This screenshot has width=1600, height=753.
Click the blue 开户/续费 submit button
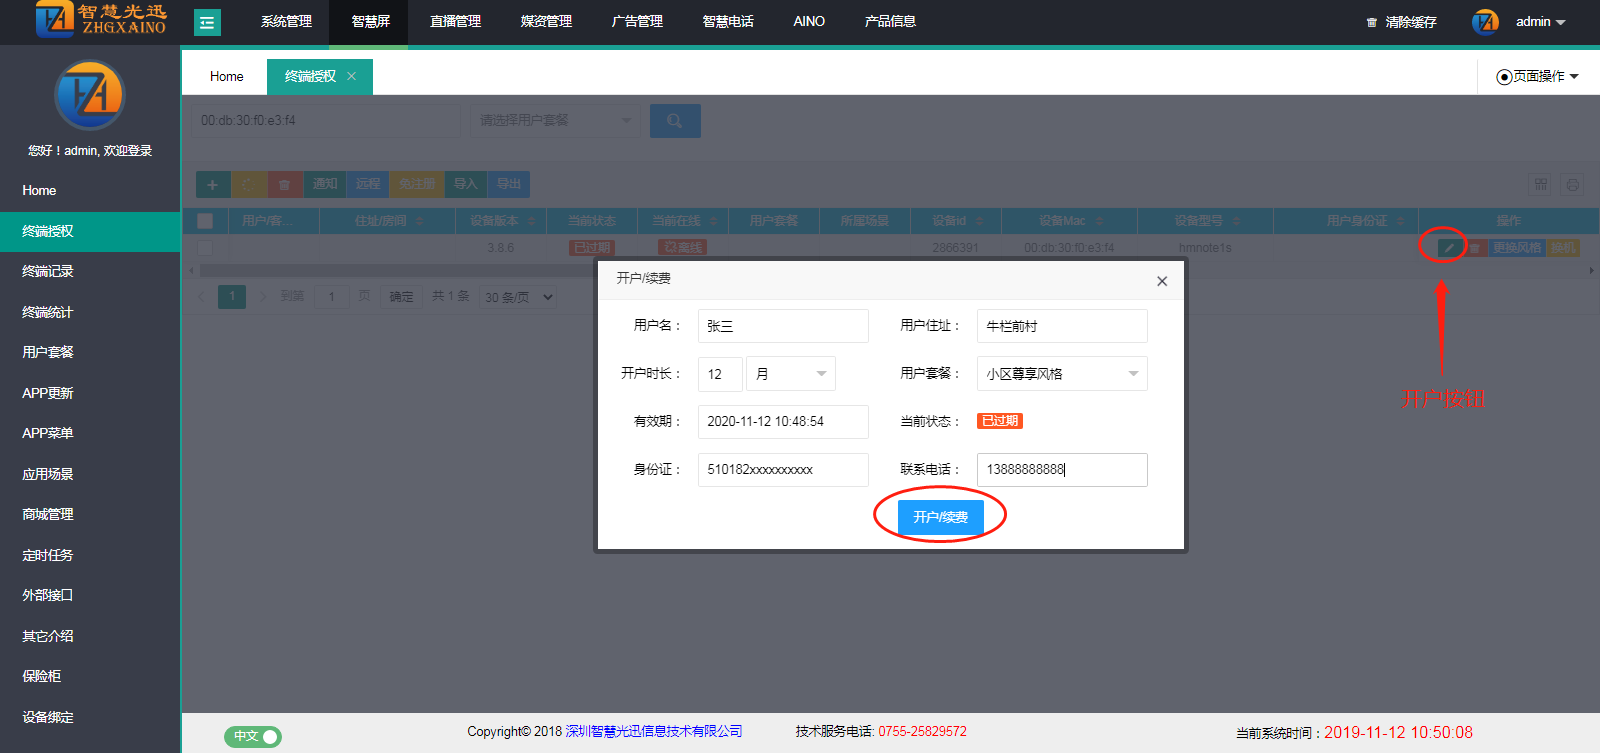pos(940,517)
